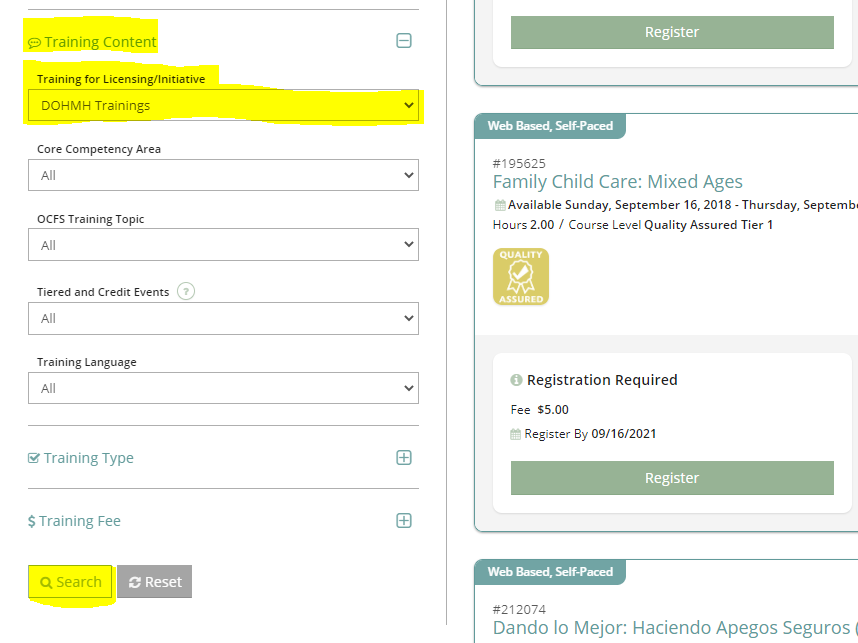Image resolution: width=858 pixels, height=643 pixels.
Task: Click the speech bubble icon next to Training Content
Action: pyautogui.click(x=35, y=41)
